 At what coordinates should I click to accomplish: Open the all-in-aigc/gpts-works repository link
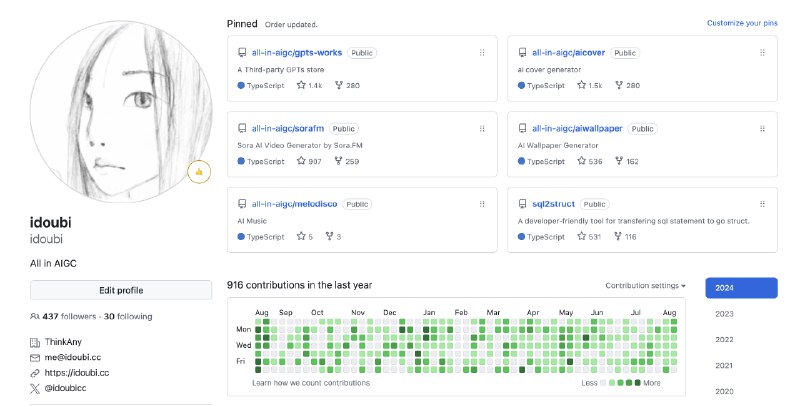[x=296, y=53]
